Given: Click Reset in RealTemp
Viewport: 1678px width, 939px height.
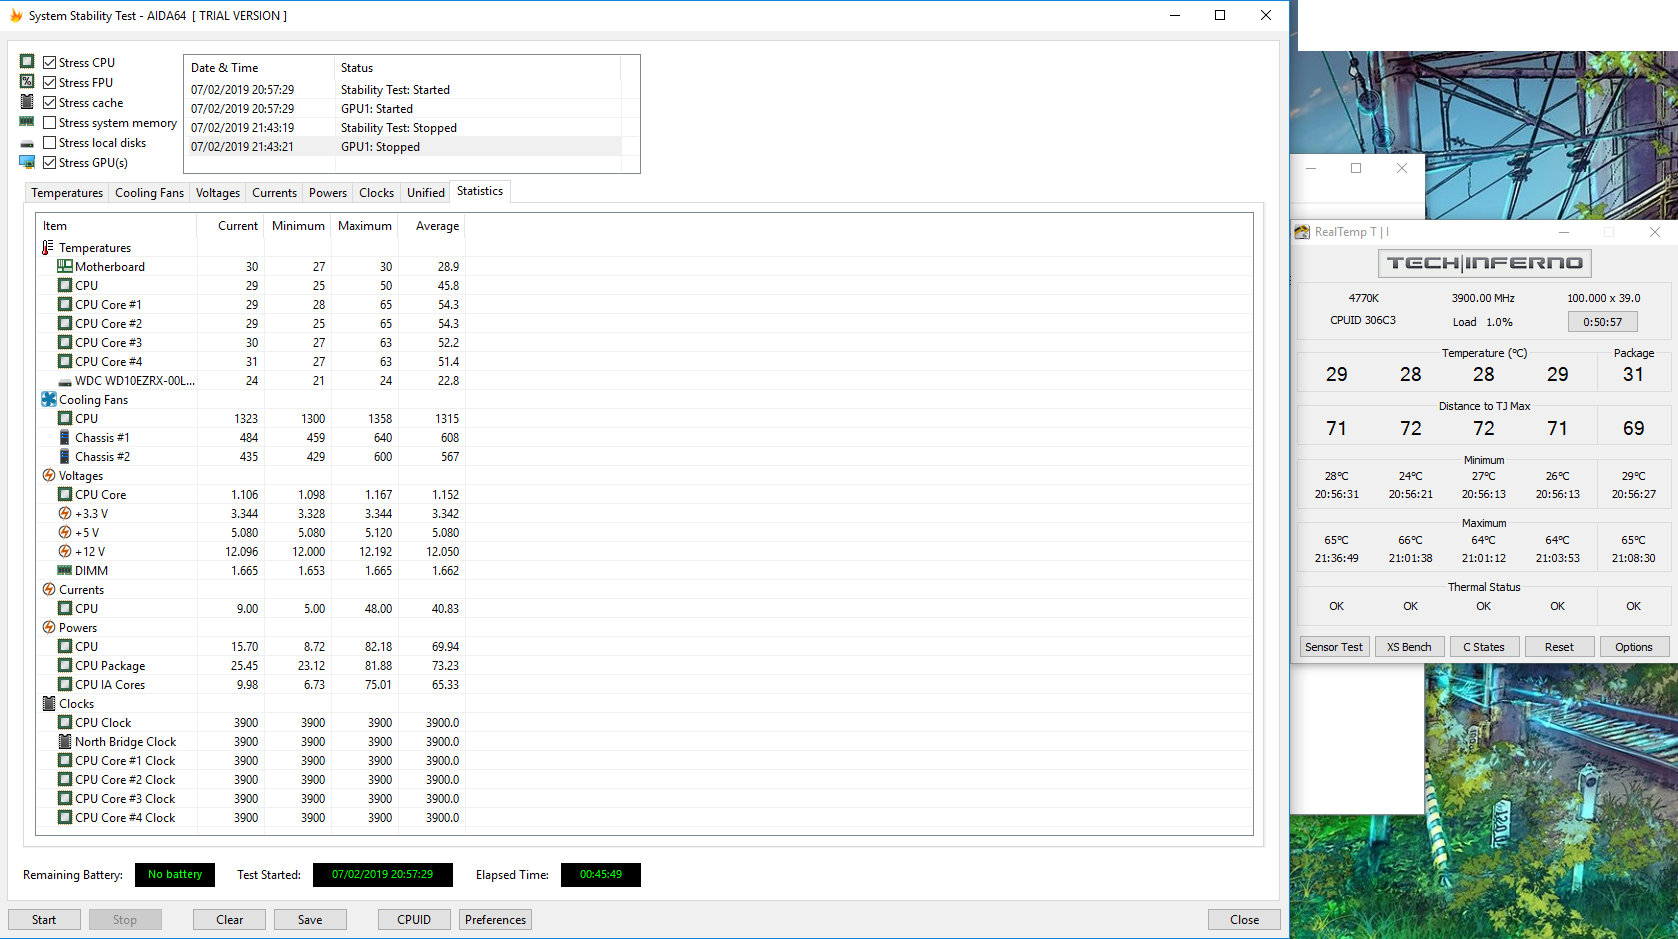Looking at the screenshot, I should click(x=1559, y=647).
